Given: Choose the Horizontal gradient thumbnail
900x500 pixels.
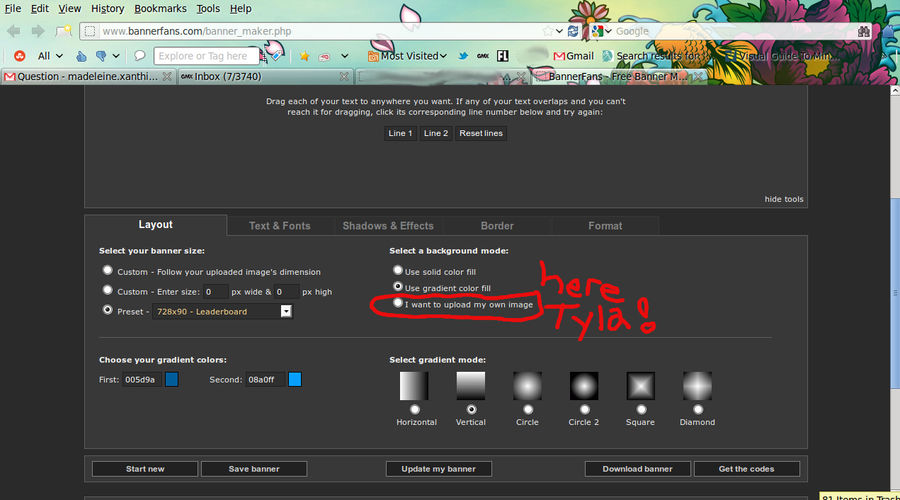Looking at the screenshot, I should click(x=414, y=385).
